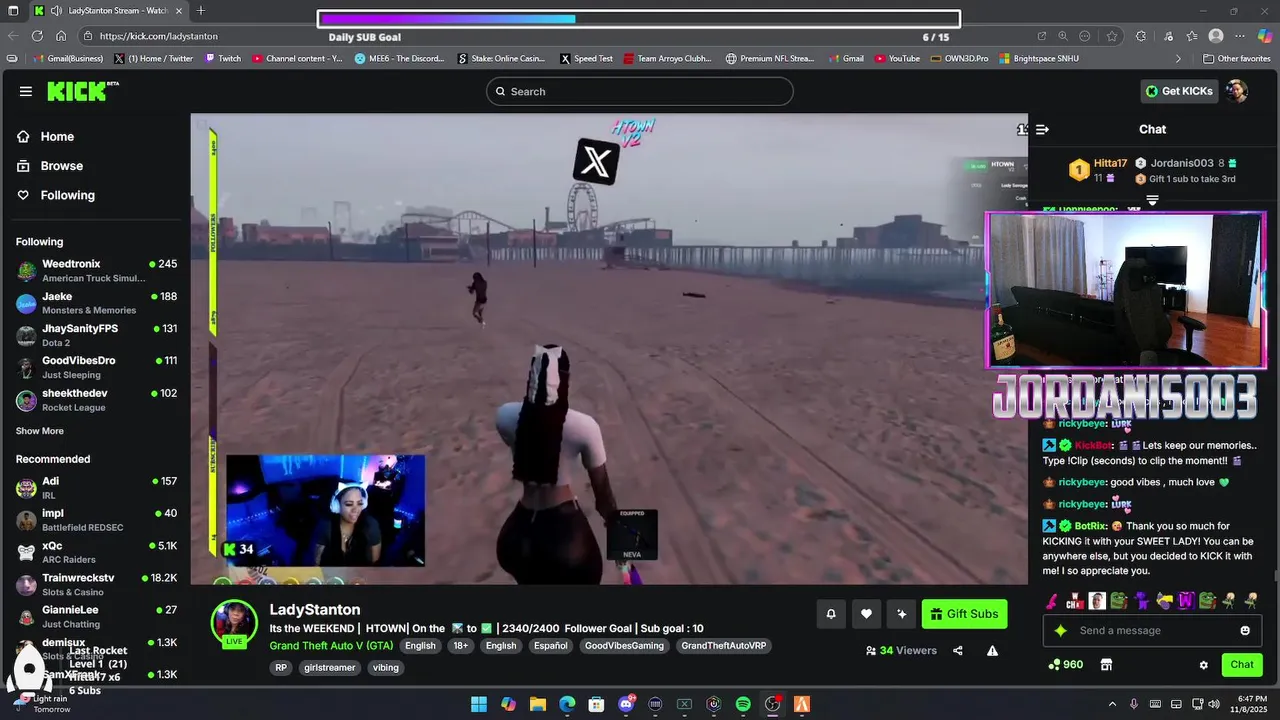1280x720 pixels.
Task: Open JhaySanityFPS channel in Following
Action: pyautogui.click(x=96, y=335)
